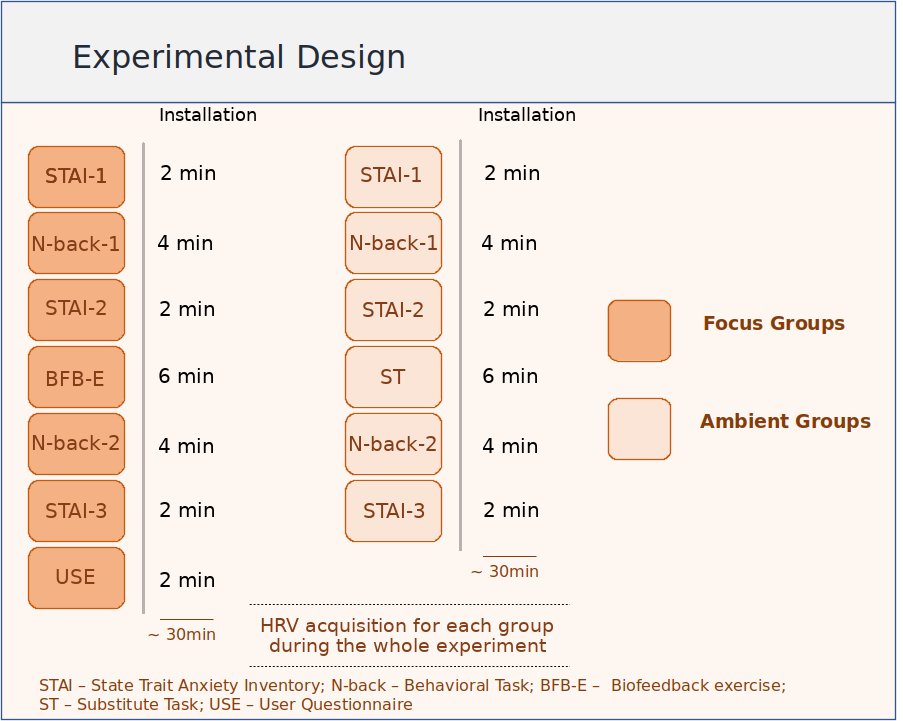Select the light Ambient group STAI-3 box
This screenshot has width=903, height=721.
tap(393, 511)
